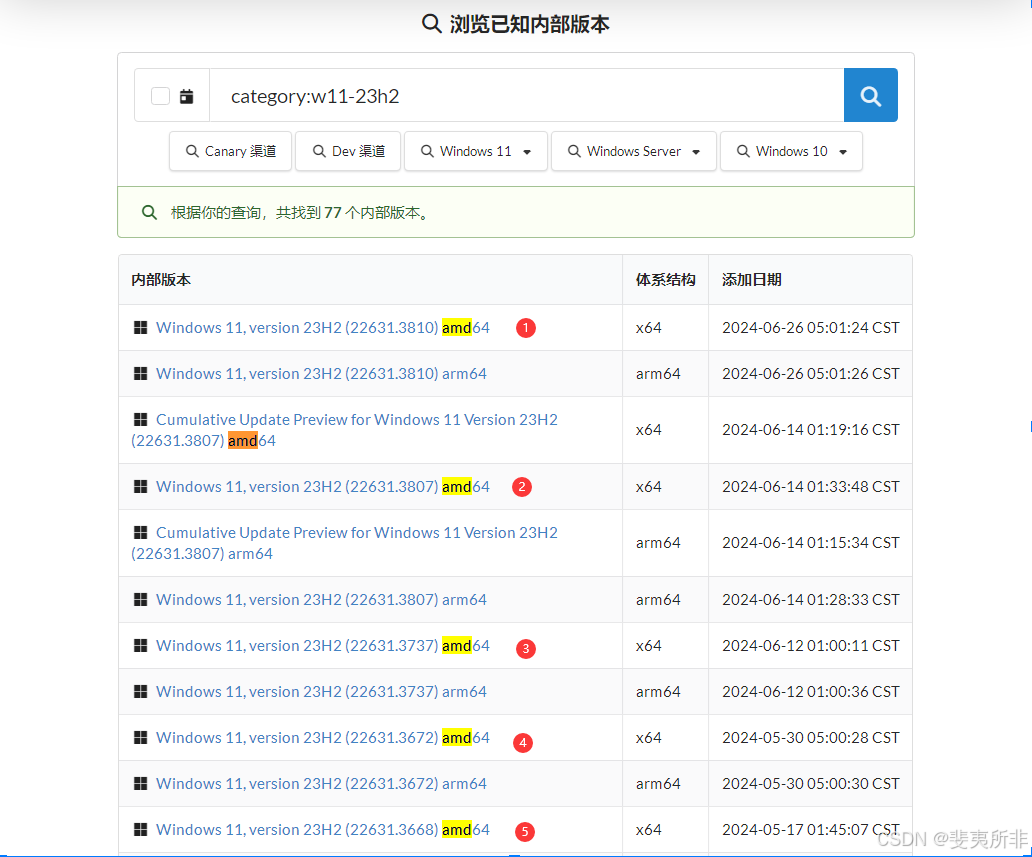Focus the search field containing category:w11-23h2

coord(527,95)
